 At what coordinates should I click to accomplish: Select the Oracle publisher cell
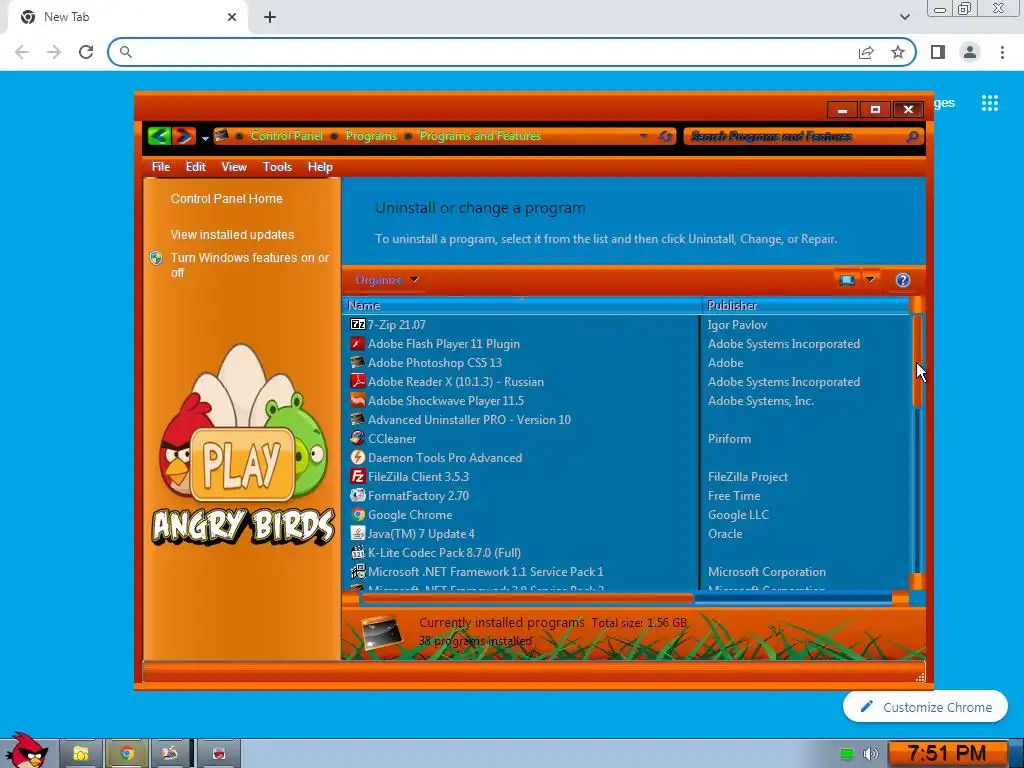(725, 534)
